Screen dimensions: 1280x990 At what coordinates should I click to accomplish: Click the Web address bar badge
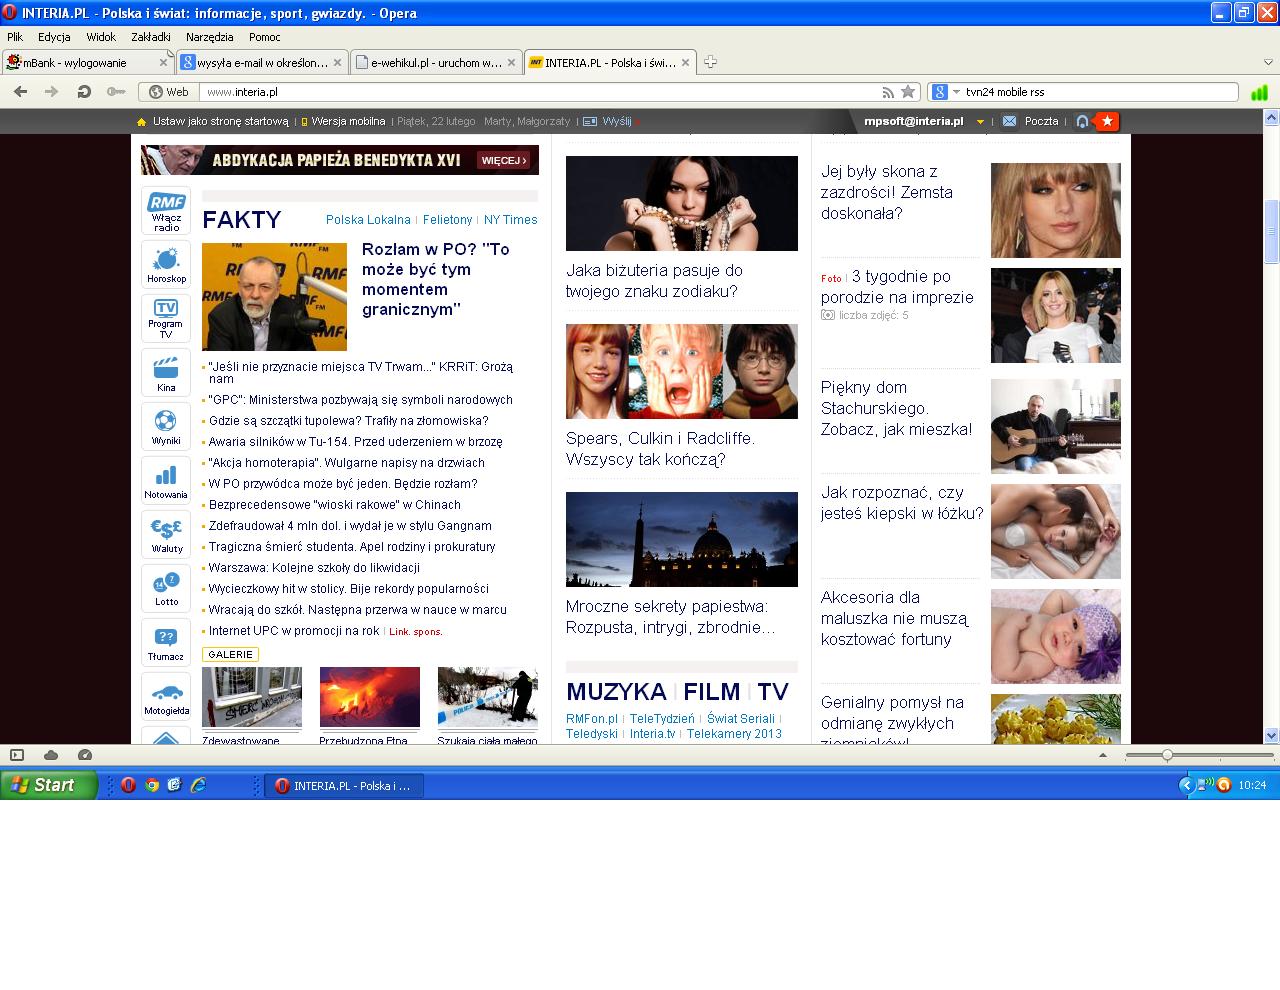click(169, 92)
